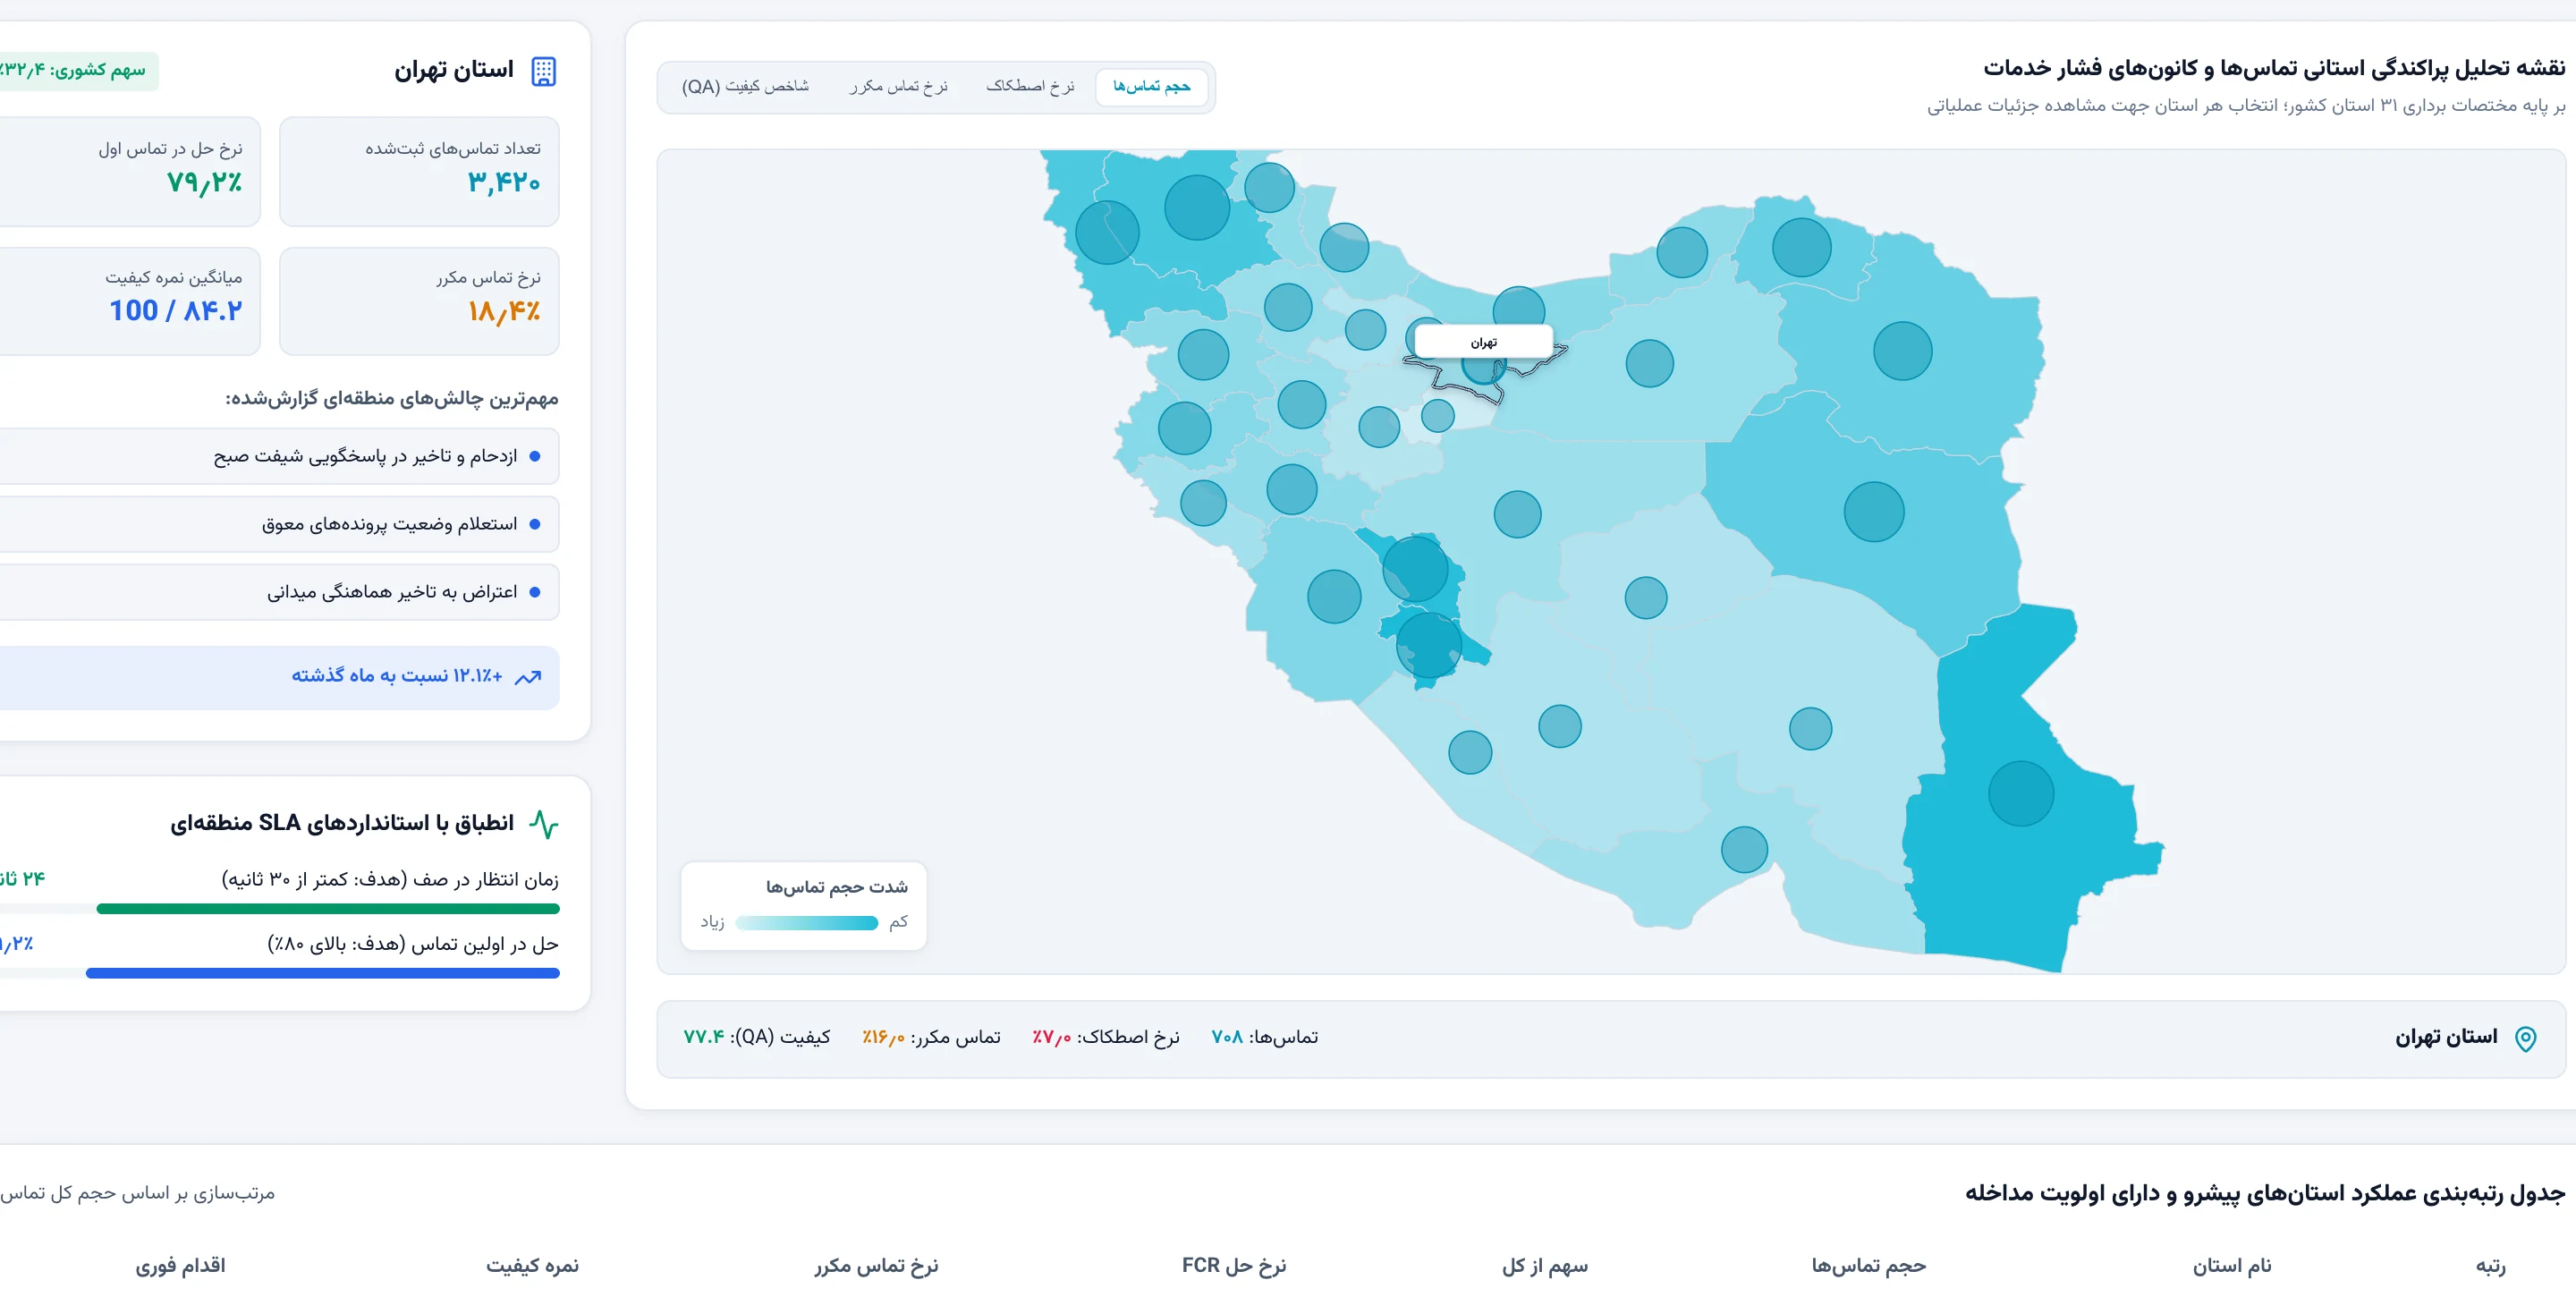Viewport: 2576px width, 1297px height.
Task: Click the نرخ تماس مکرر ۱۸٫۴٪ card
Action: [x=419, y=301]
